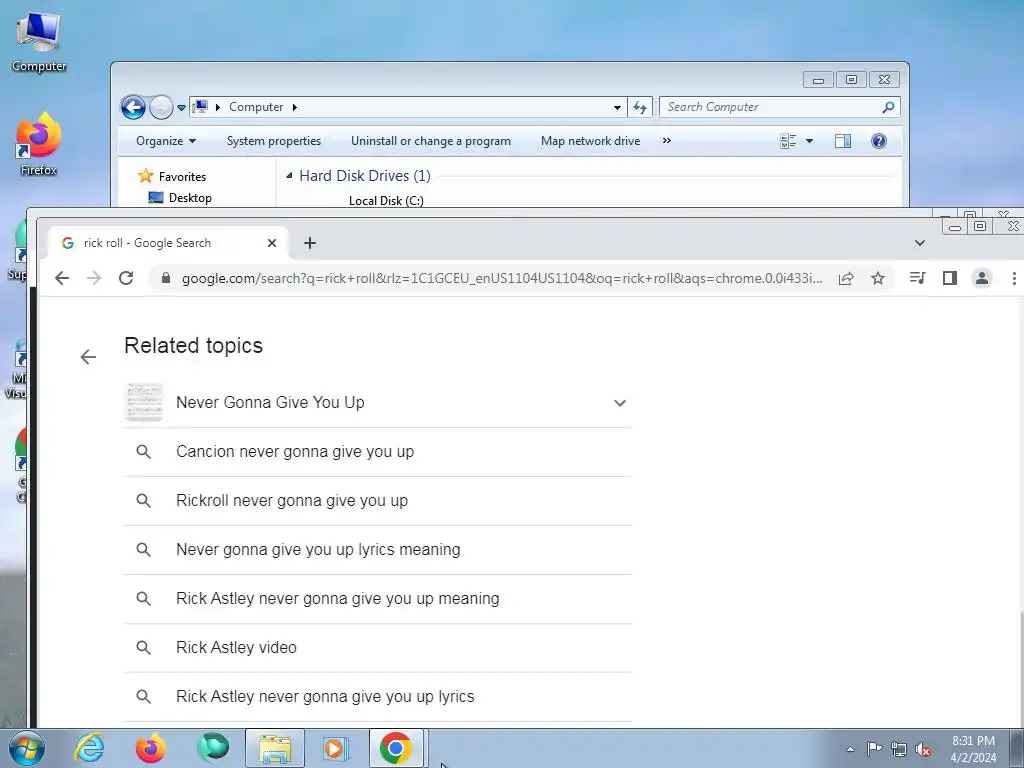Click the Never Gonna Give You Up title
The image size is (1024, 768).
[x=270, y=402]
